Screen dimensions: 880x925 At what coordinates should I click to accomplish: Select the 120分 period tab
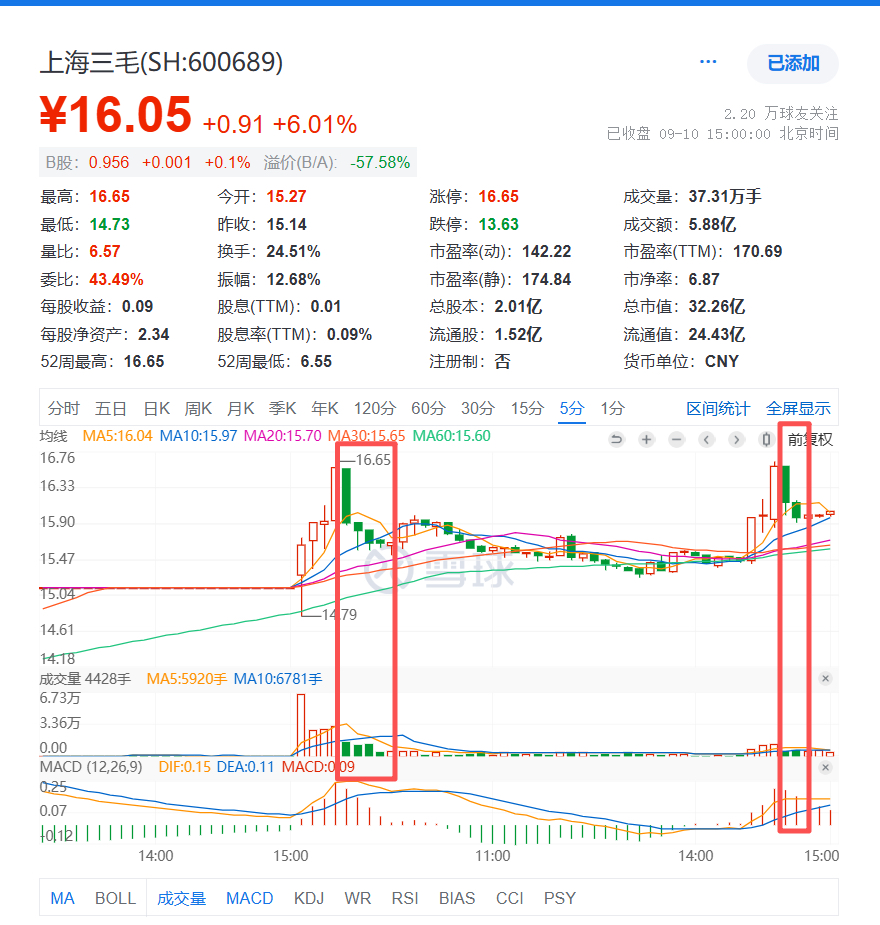click(375, 408)
